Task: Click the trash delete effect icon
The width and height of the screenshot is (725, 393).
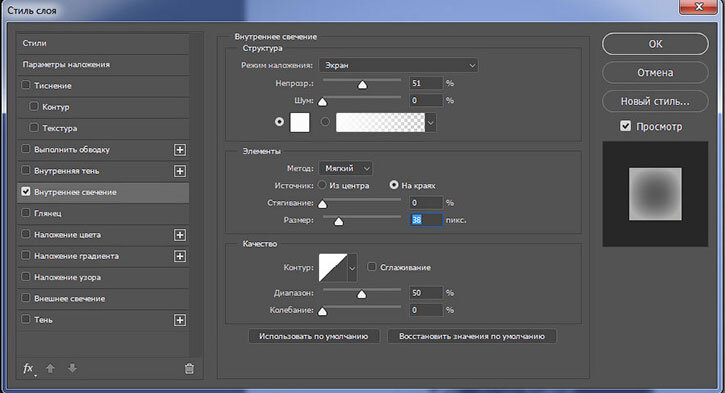Action: (189, 368)
